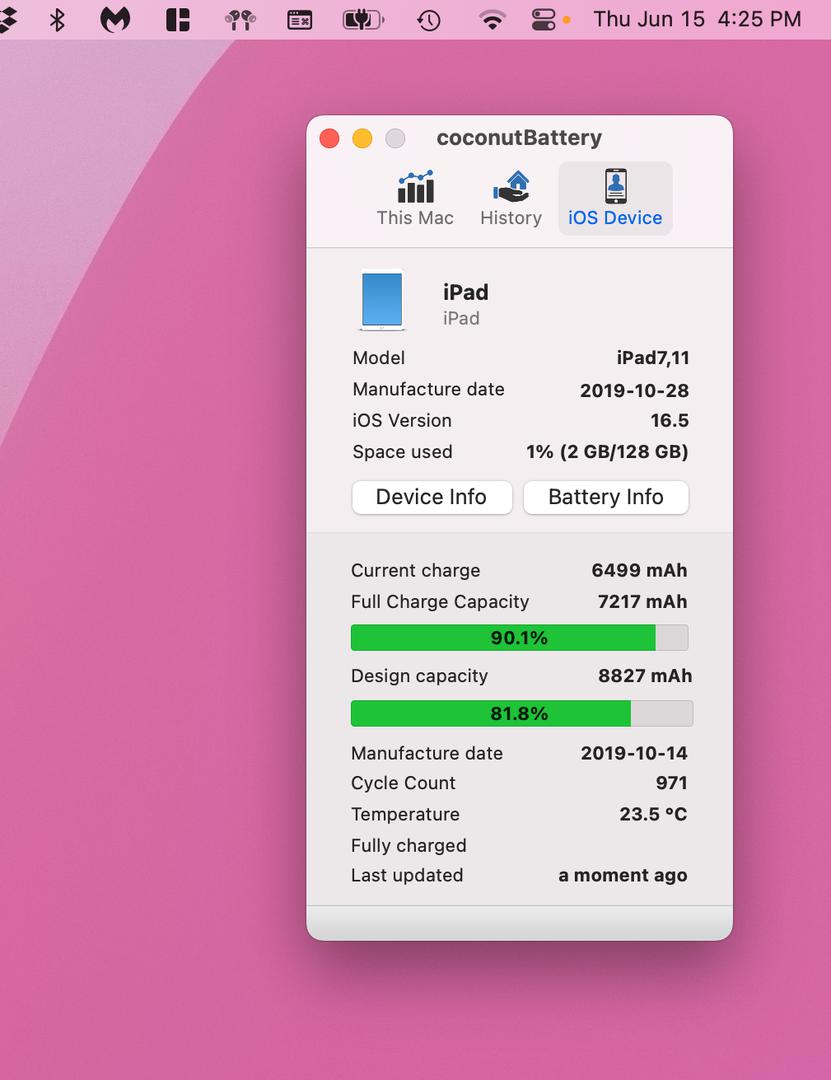Open the Battery Info button
Screen dimensions: 831x1080
606,497
